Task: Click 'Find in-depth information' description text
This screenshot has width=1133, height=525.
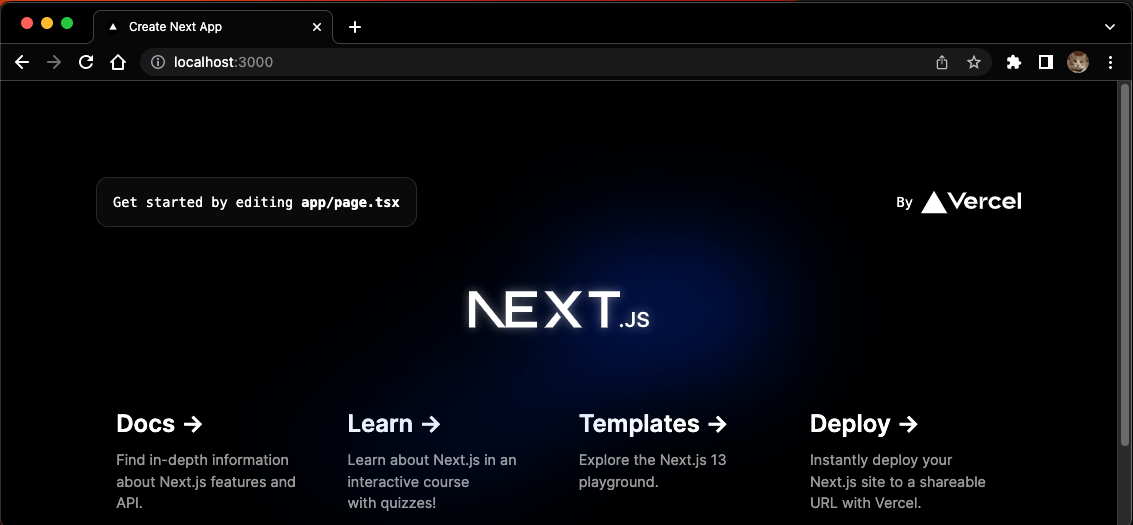Action: tap(206, 481)
